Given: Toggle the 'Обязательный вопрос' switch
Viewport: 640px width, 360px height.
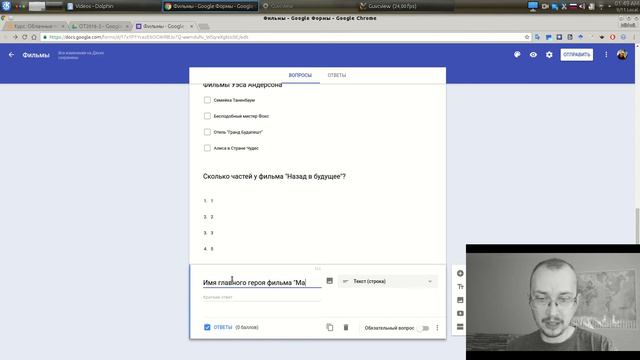Looking at the screenshot, I should (423, 328).
